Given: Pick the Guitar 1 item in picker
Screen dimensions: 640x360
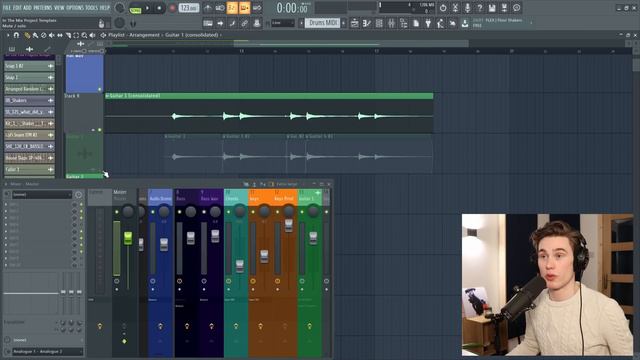Looking at the screenshot, I should [29, 169].
